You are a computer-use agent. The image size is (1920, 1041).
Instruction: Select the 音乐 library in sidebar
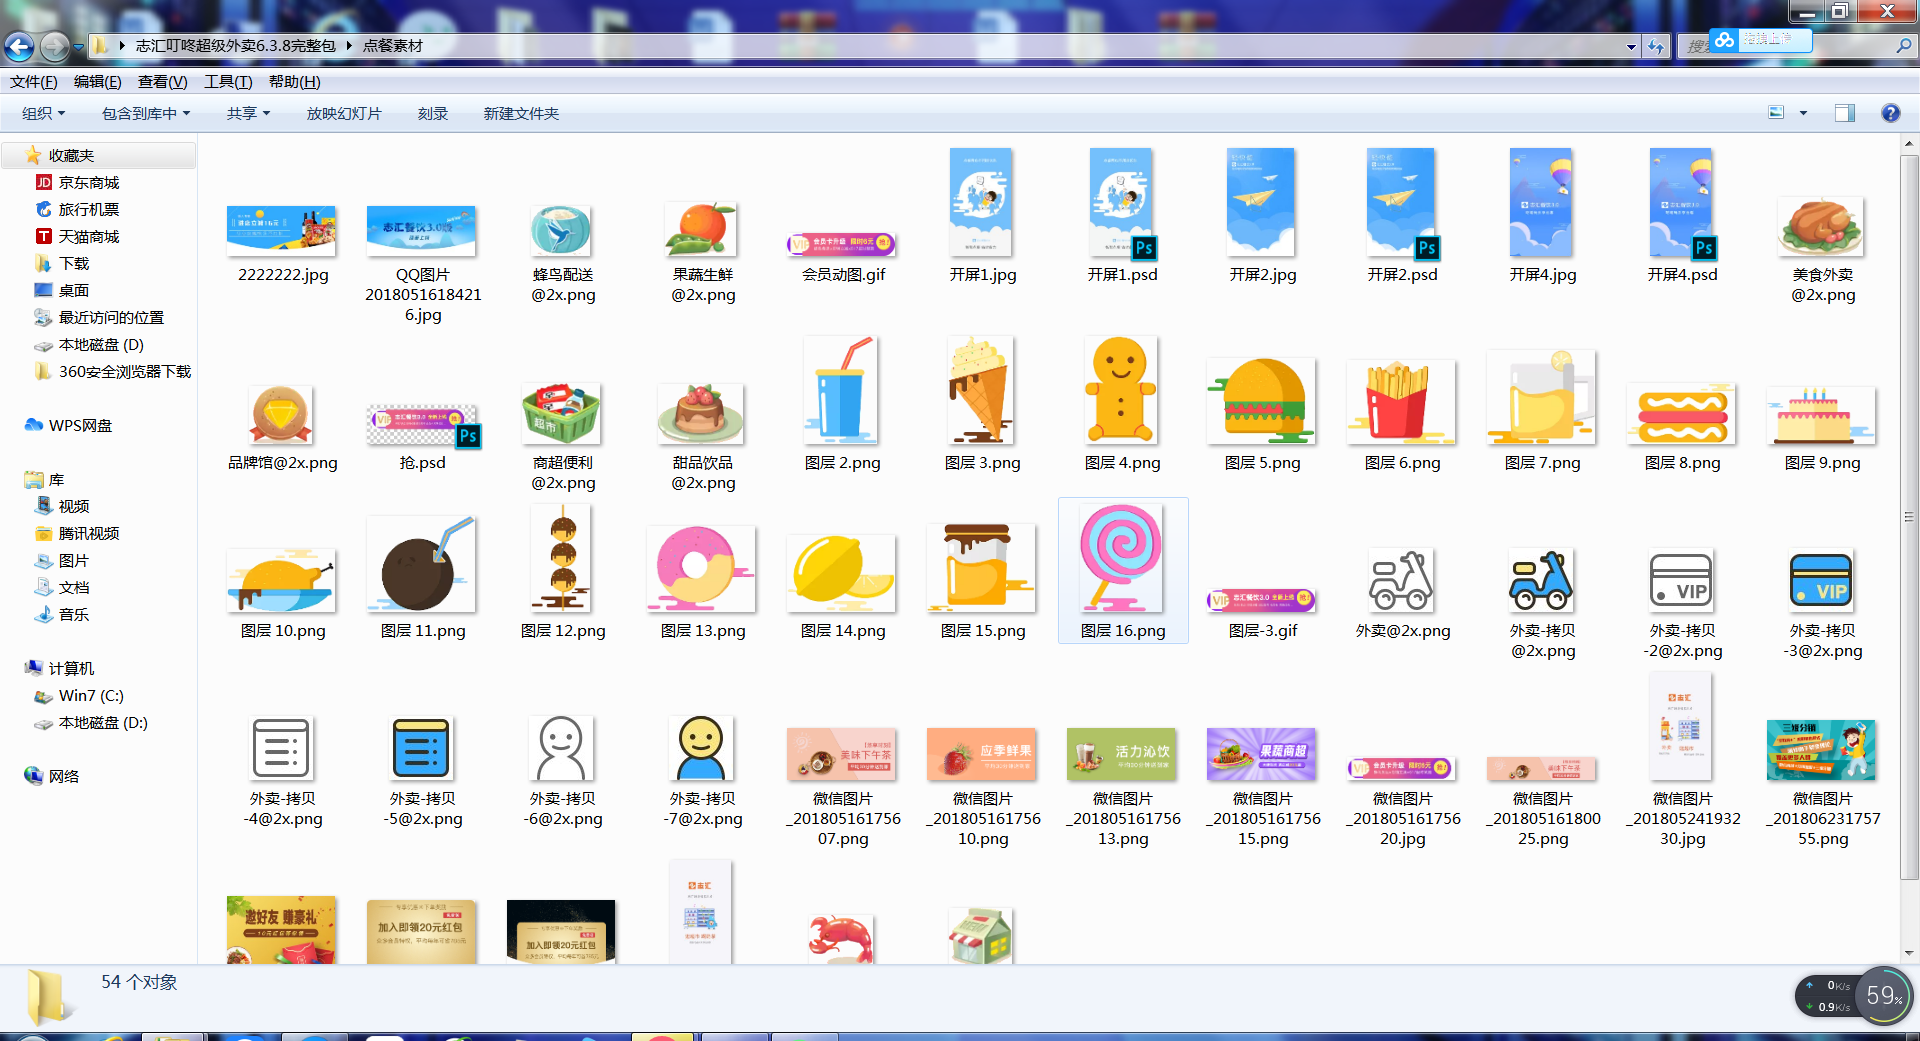coord(72,614)
